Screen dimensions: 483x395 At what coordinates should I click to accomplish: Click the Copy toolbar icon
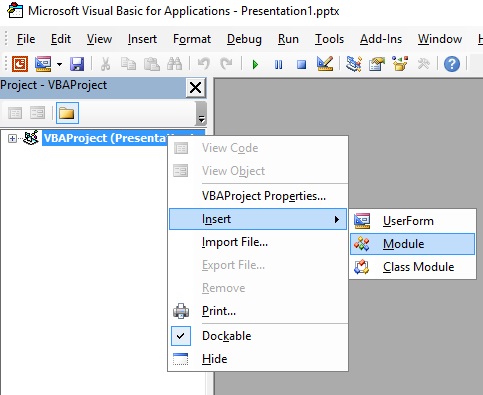click(x=128, y=64)
